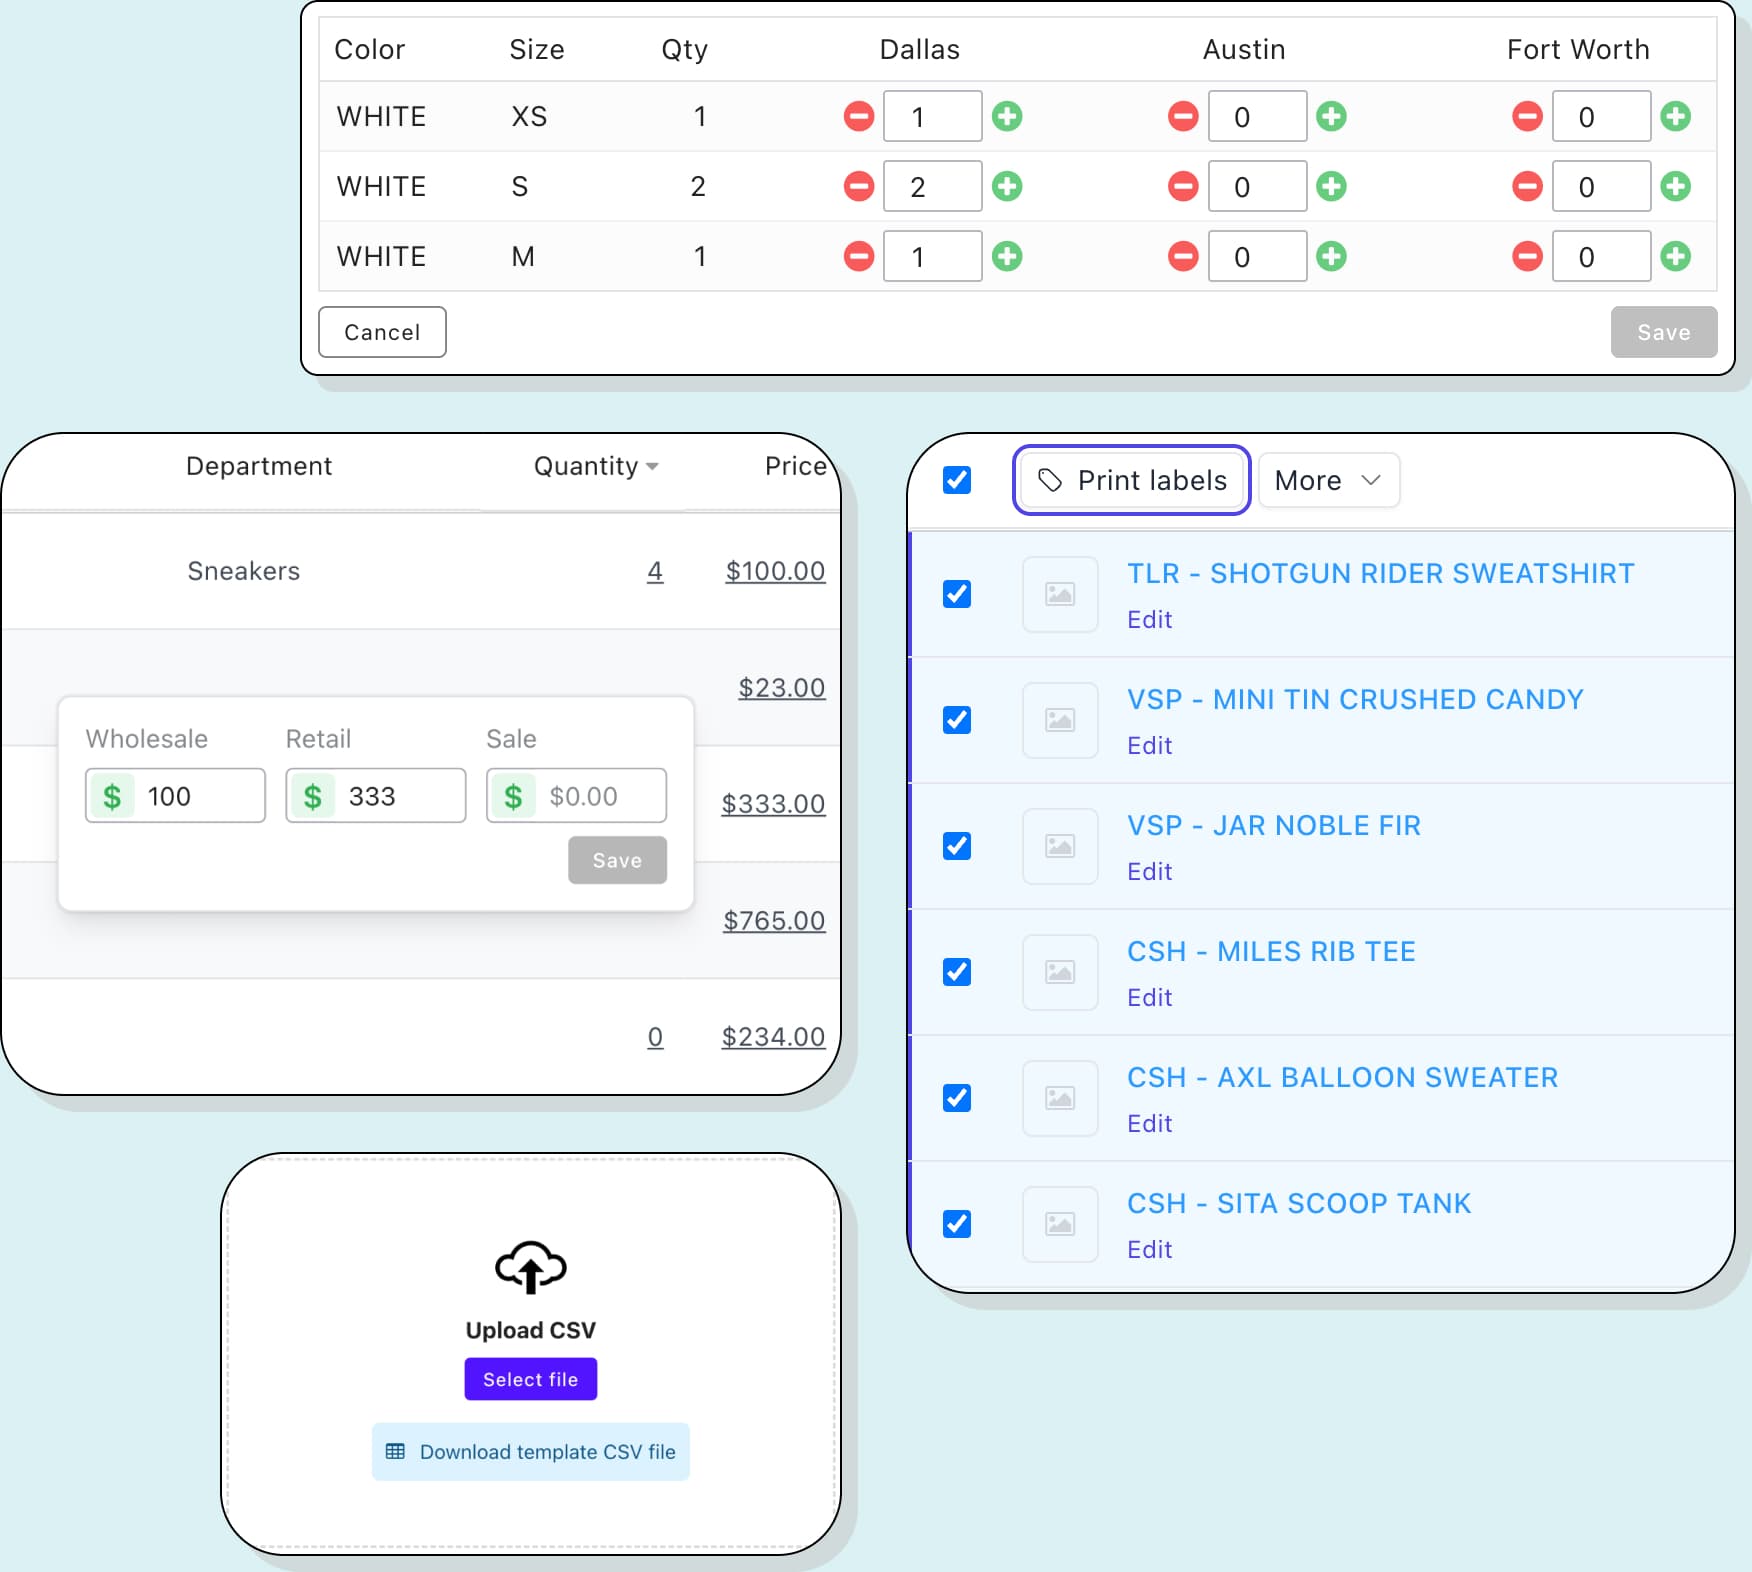This screenshot has height=1572, width=1752.
Task: Click Edit under VSP - MINI TIN CRUSHED CANDY
Action: [x=1149, y=745]
